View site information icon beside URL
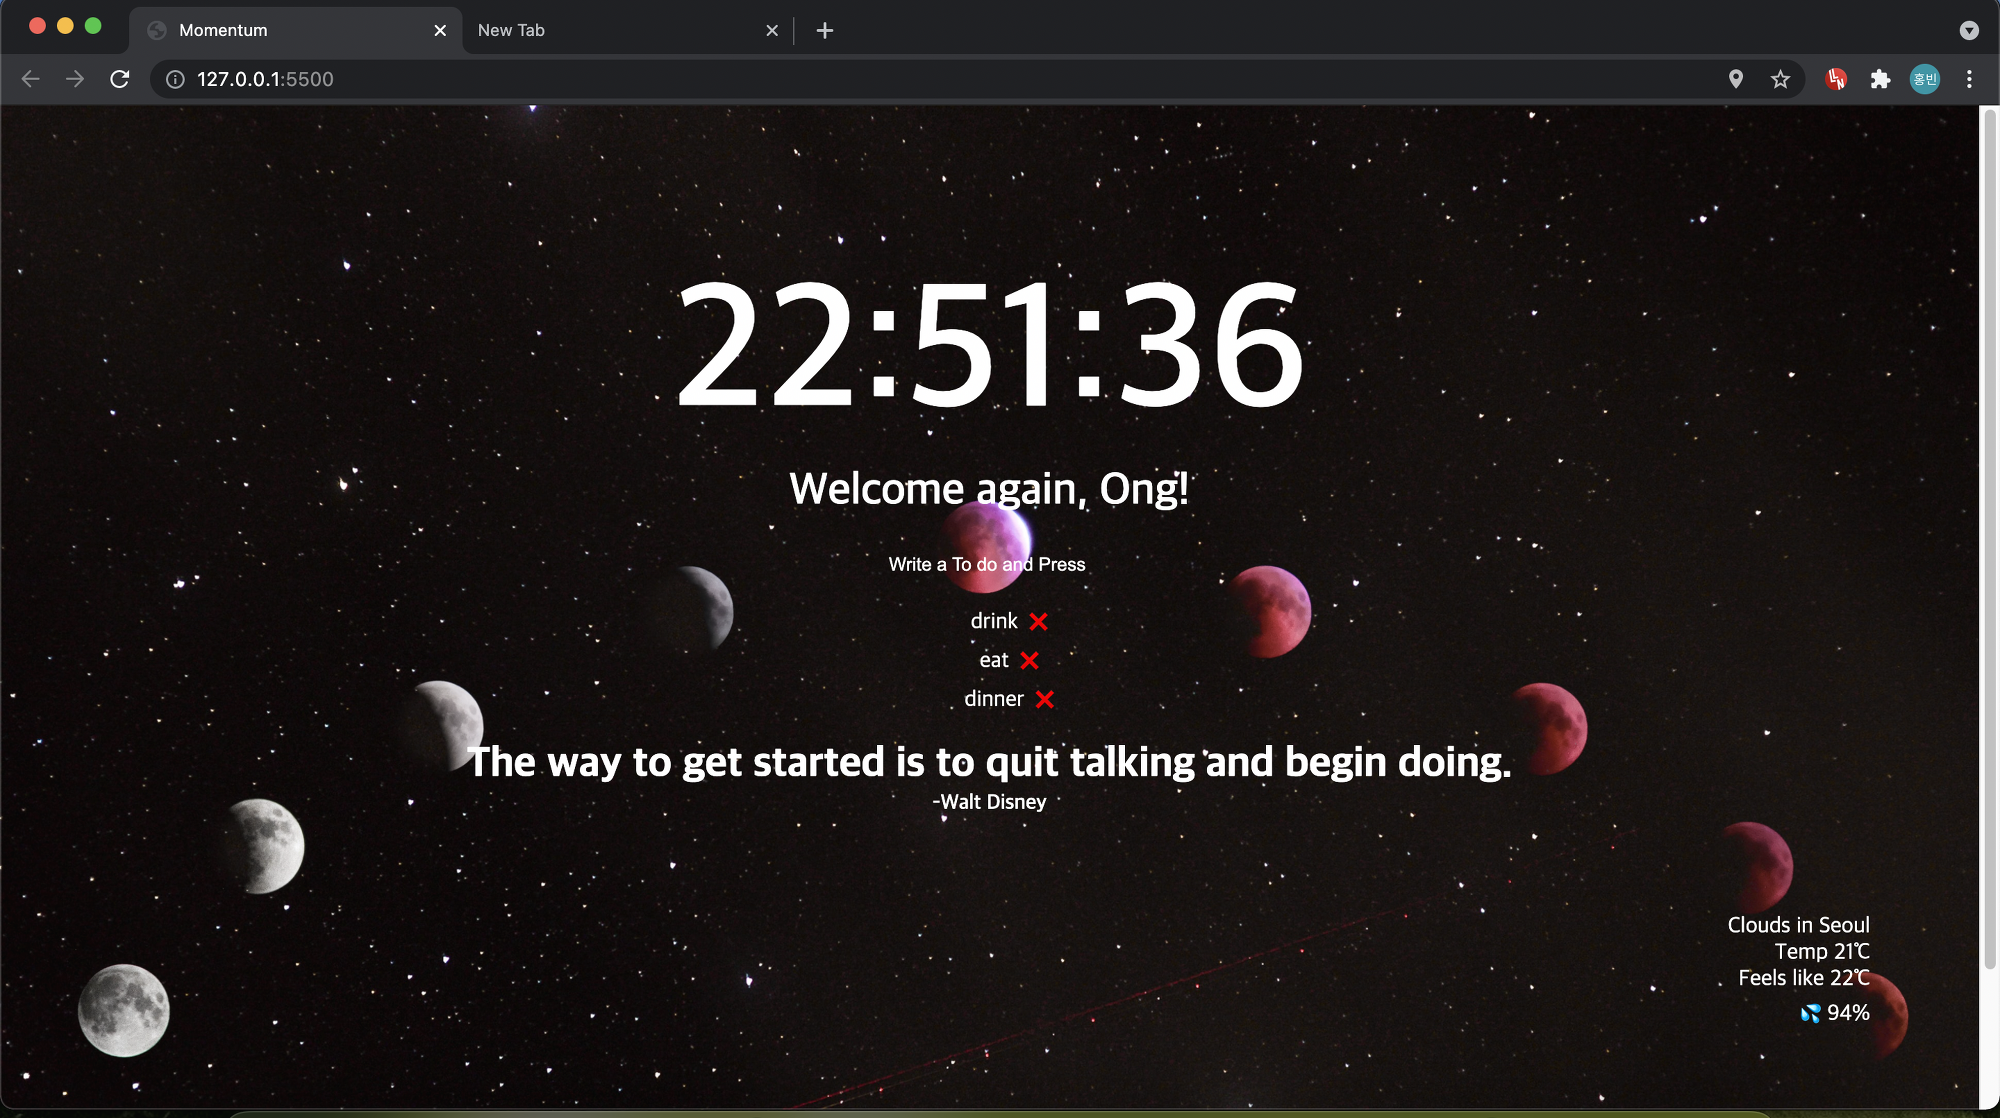The image size is (2000, 1118). tap(175, 79)
